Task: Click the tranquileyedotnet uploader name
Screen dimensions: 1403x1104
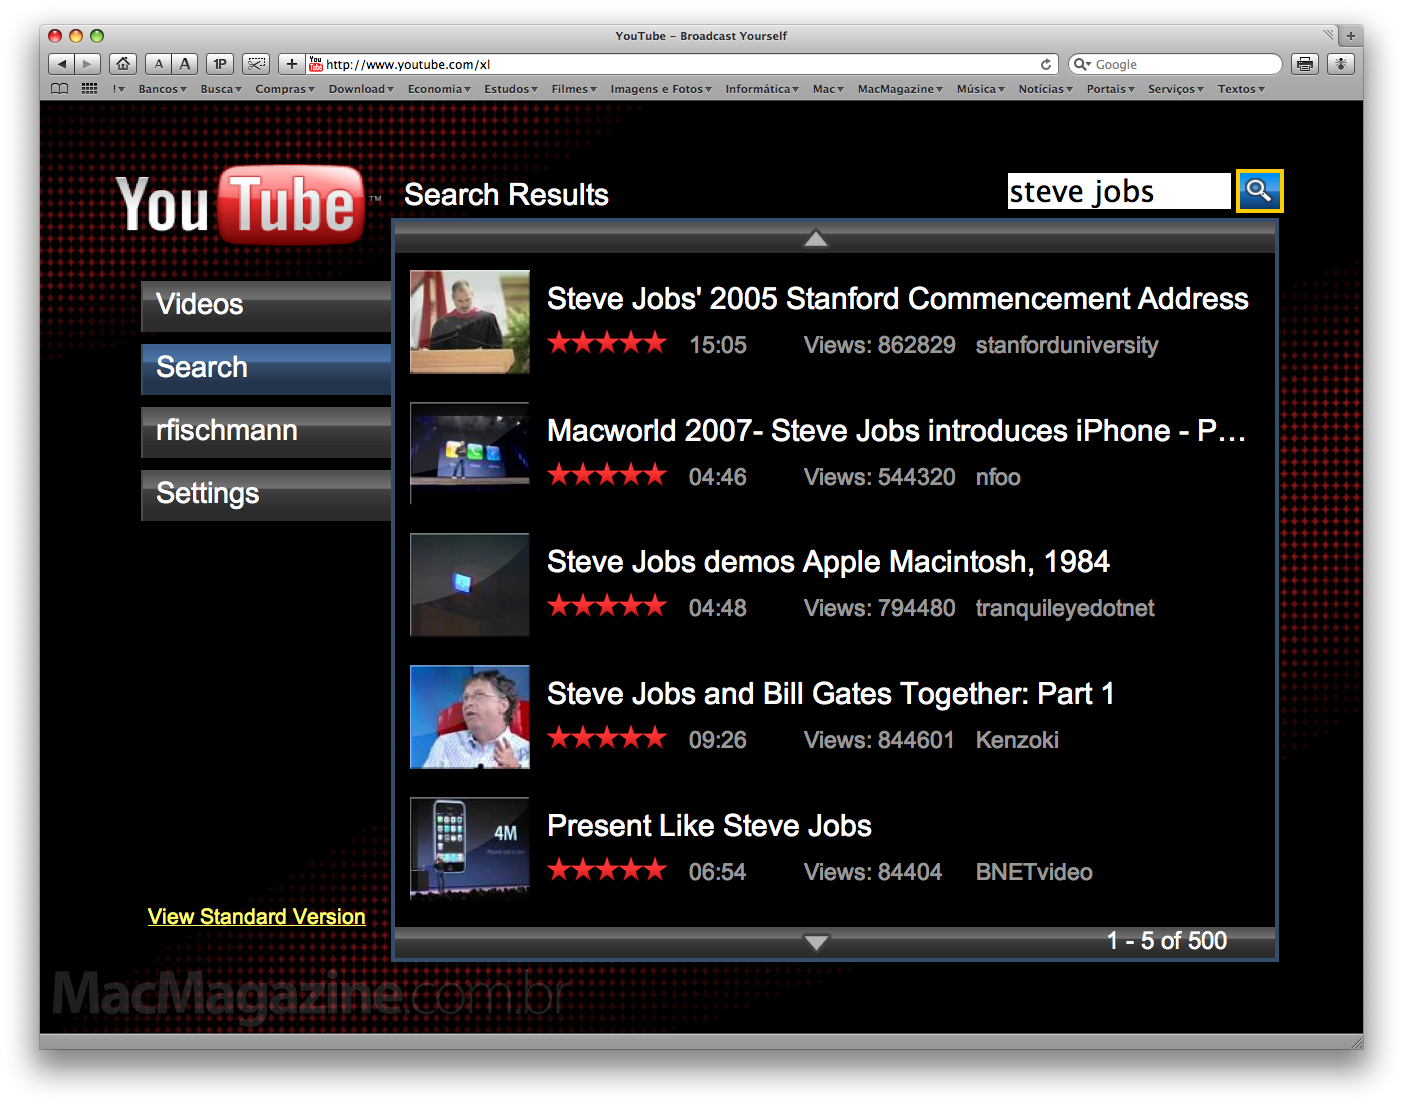Action: pyautogui.click(x=1065, y=609)
